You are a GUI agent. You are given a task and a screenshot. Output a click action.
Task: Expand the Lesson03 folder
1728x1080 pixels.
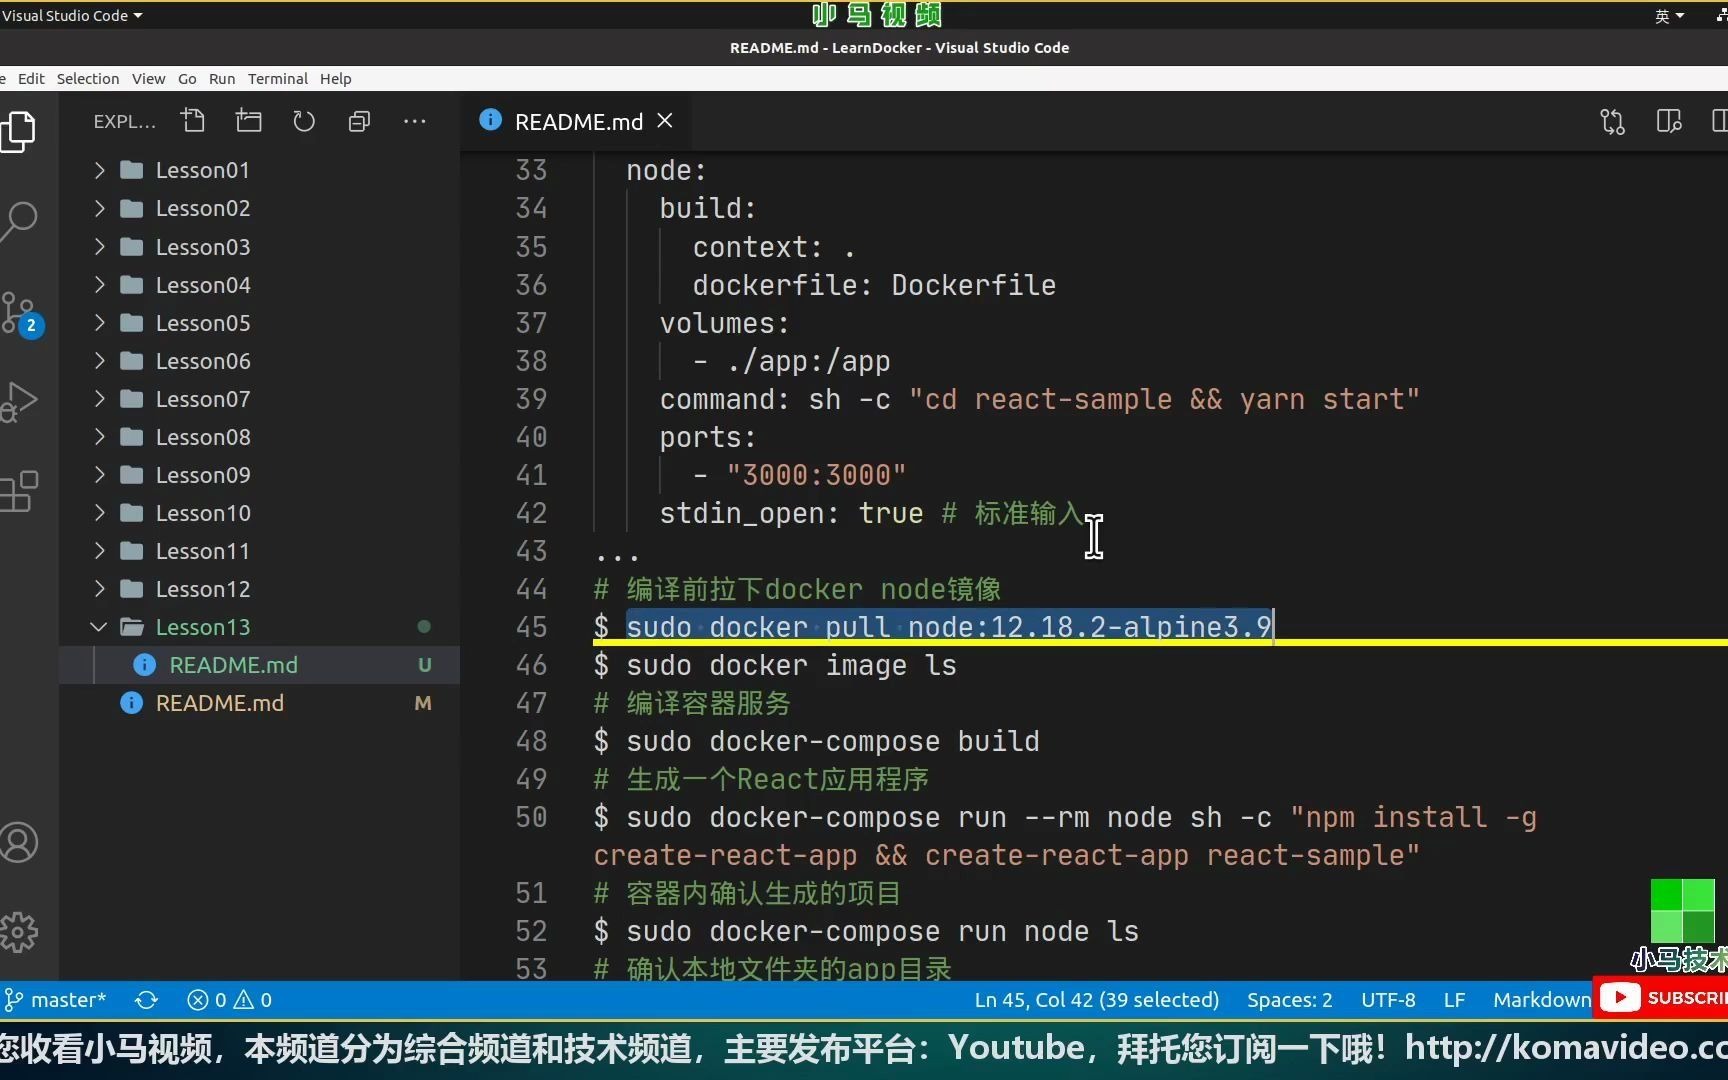pyautogui.click(x=259, y=246)
